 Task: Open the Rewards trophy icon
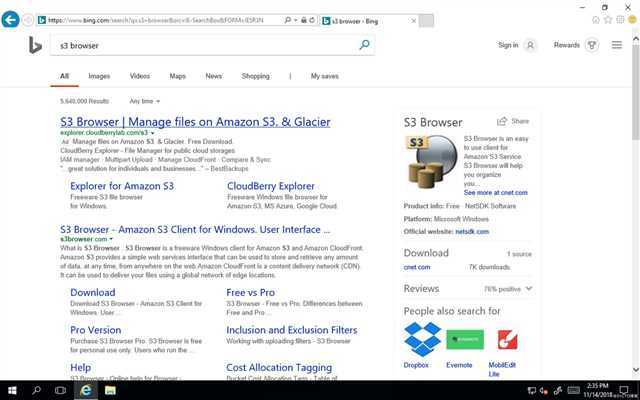click(x=592, y=45)
